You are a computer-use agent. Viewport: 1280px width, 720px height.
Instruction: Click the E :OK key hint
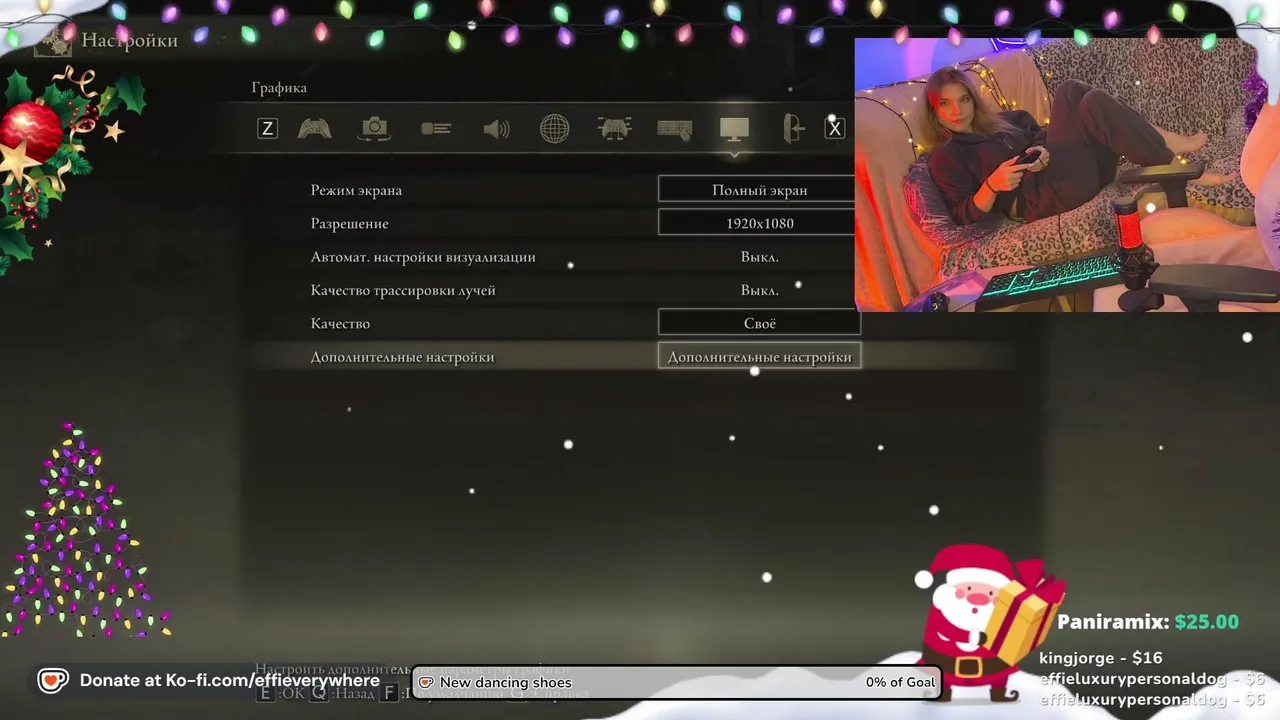pyautogui.click(x=281, y=693)
